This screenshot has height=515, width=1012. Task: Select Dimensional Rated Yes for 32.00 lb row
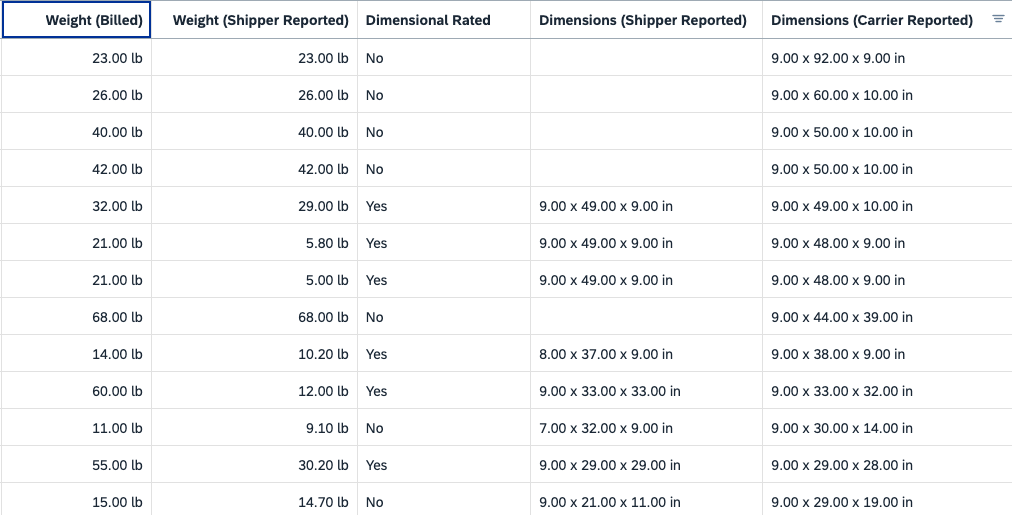(x=444, y=207)
